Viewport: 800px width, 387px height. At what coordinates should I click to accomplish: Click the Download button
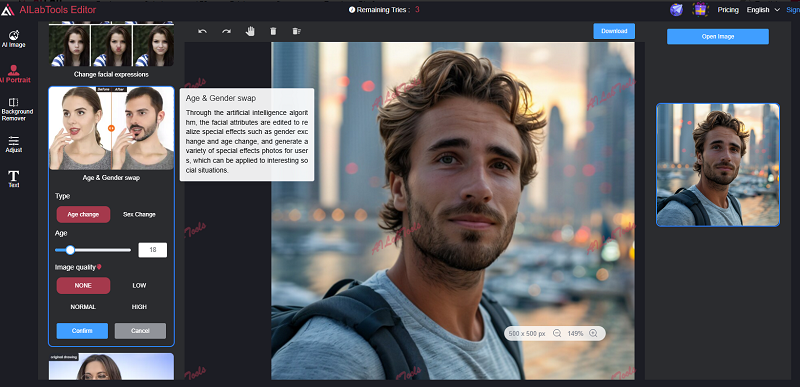point(614,31)
